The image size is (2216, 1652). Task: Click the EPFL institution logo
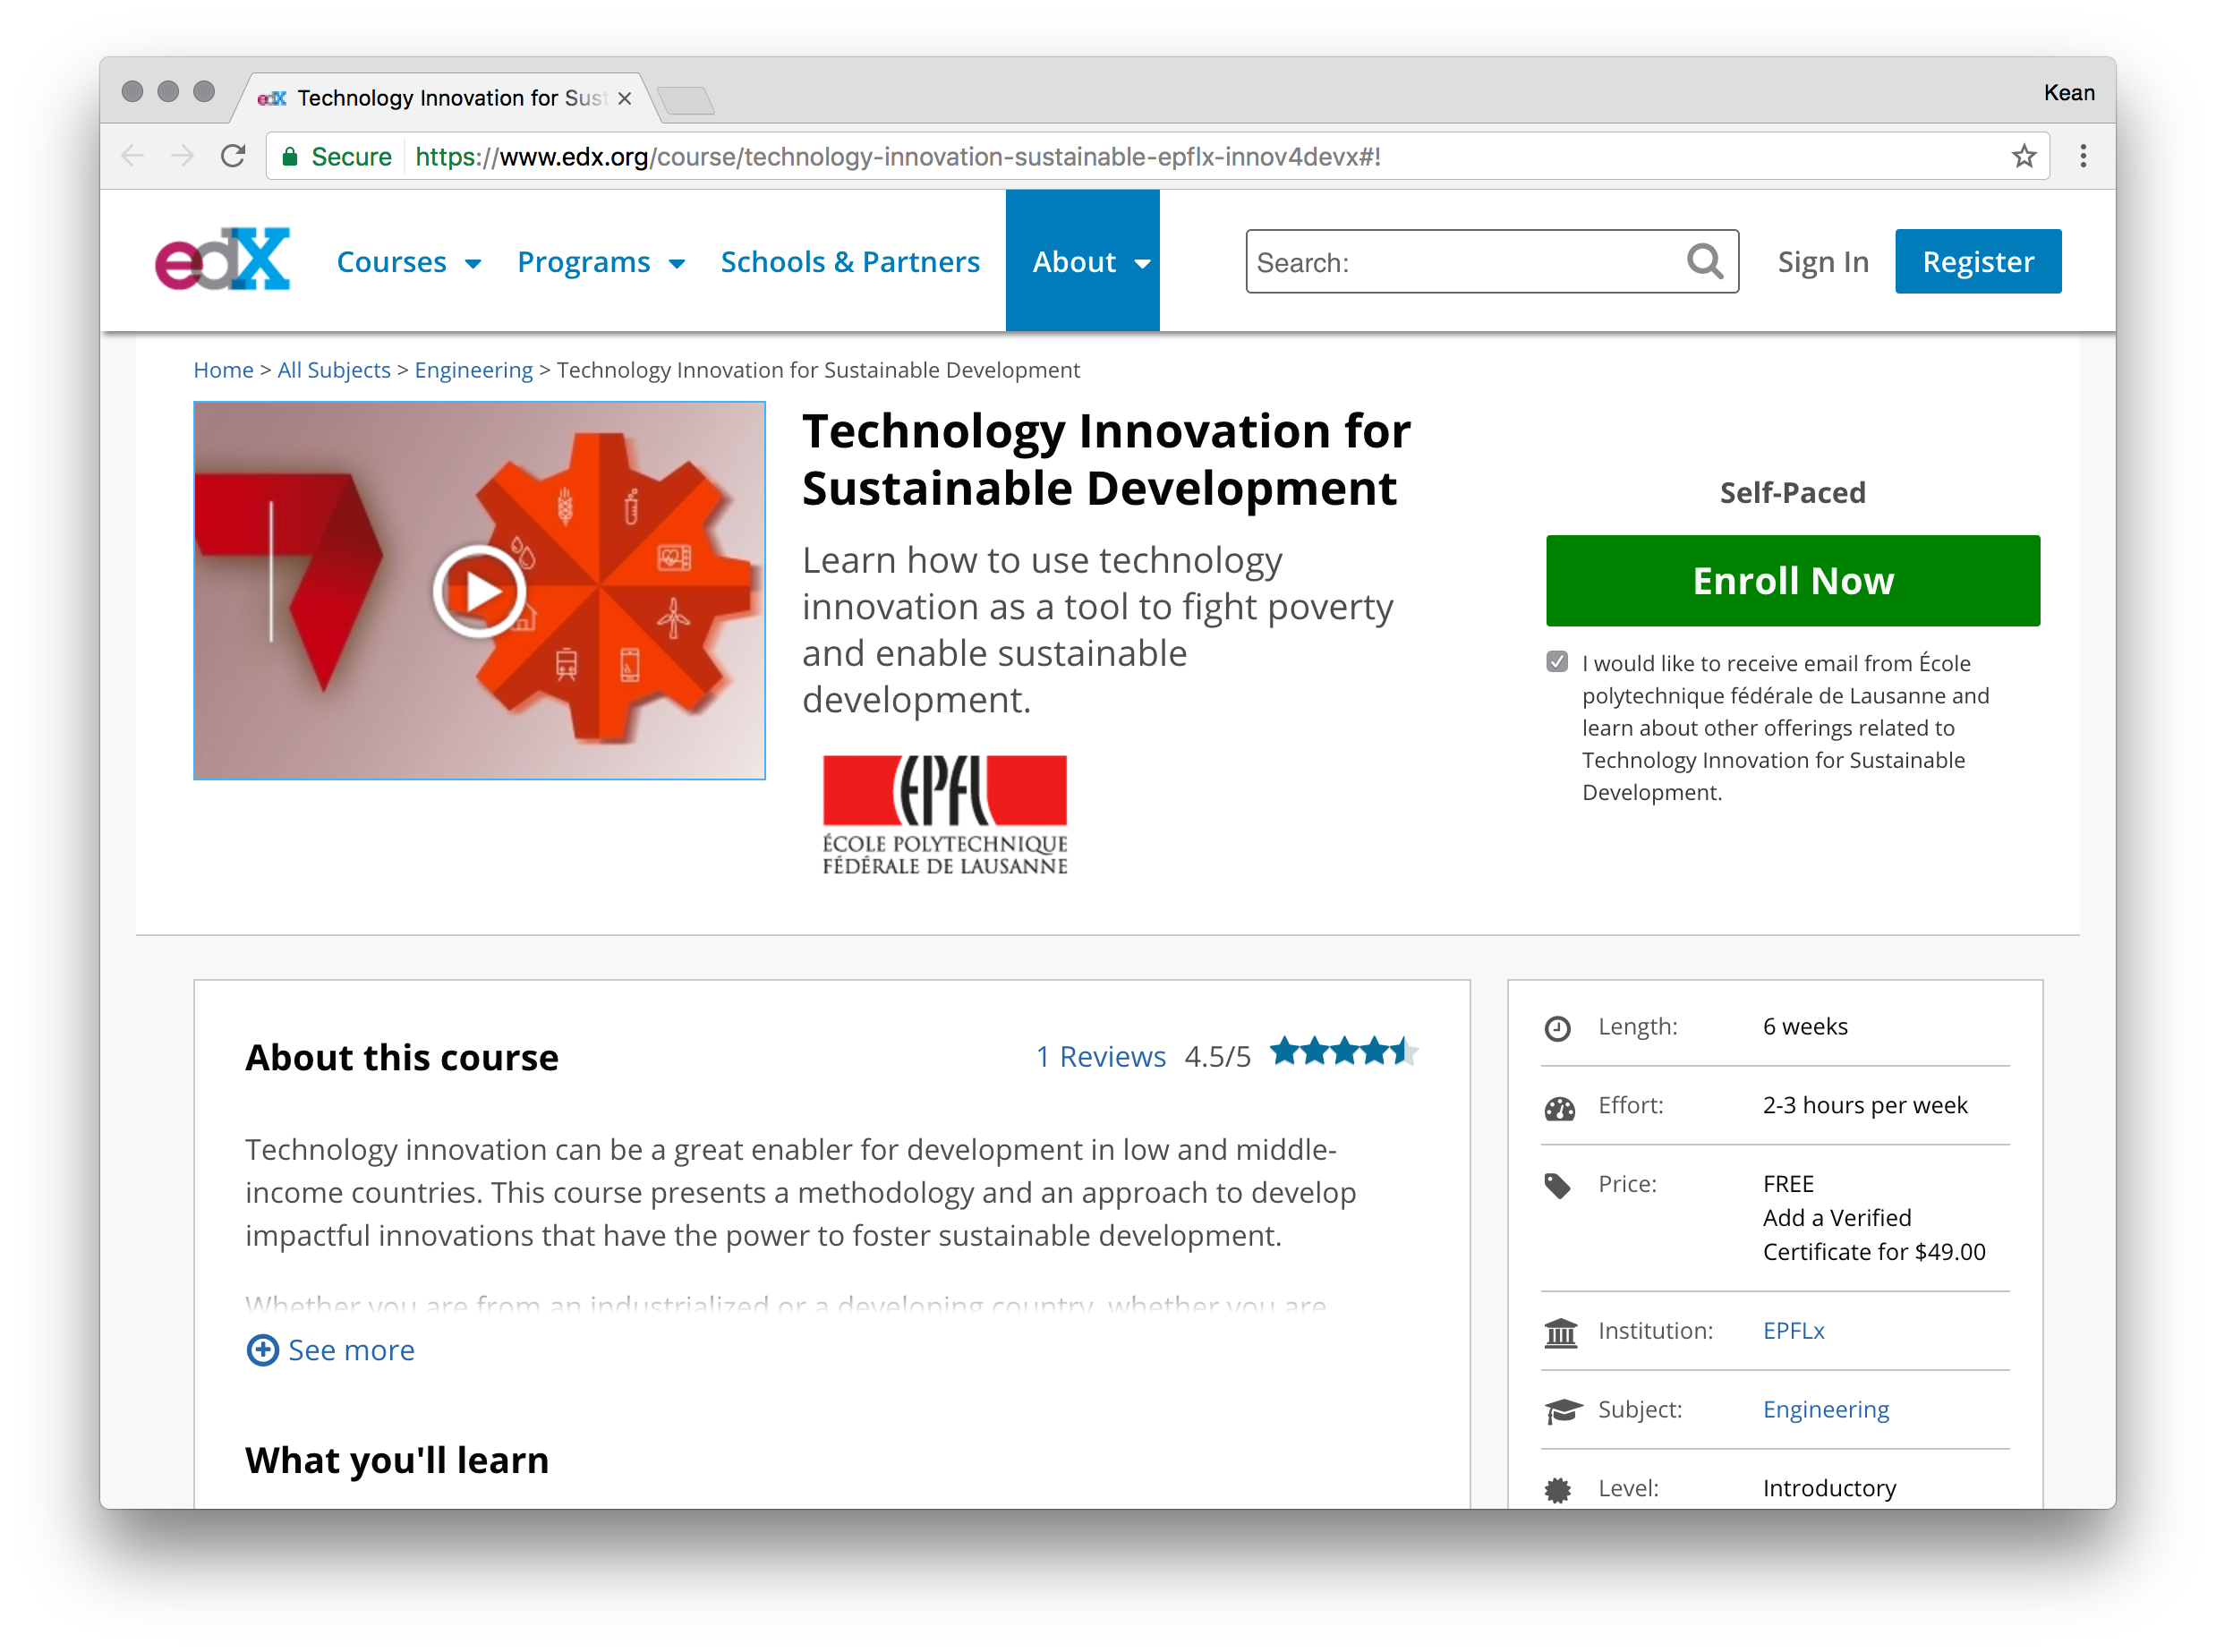point(944,814)
